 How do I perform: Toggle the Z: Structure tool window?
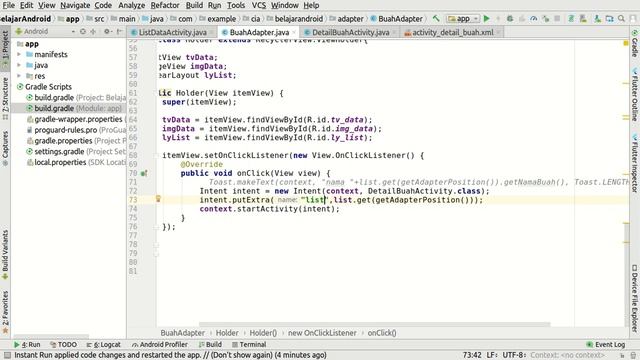click(5, 98)
